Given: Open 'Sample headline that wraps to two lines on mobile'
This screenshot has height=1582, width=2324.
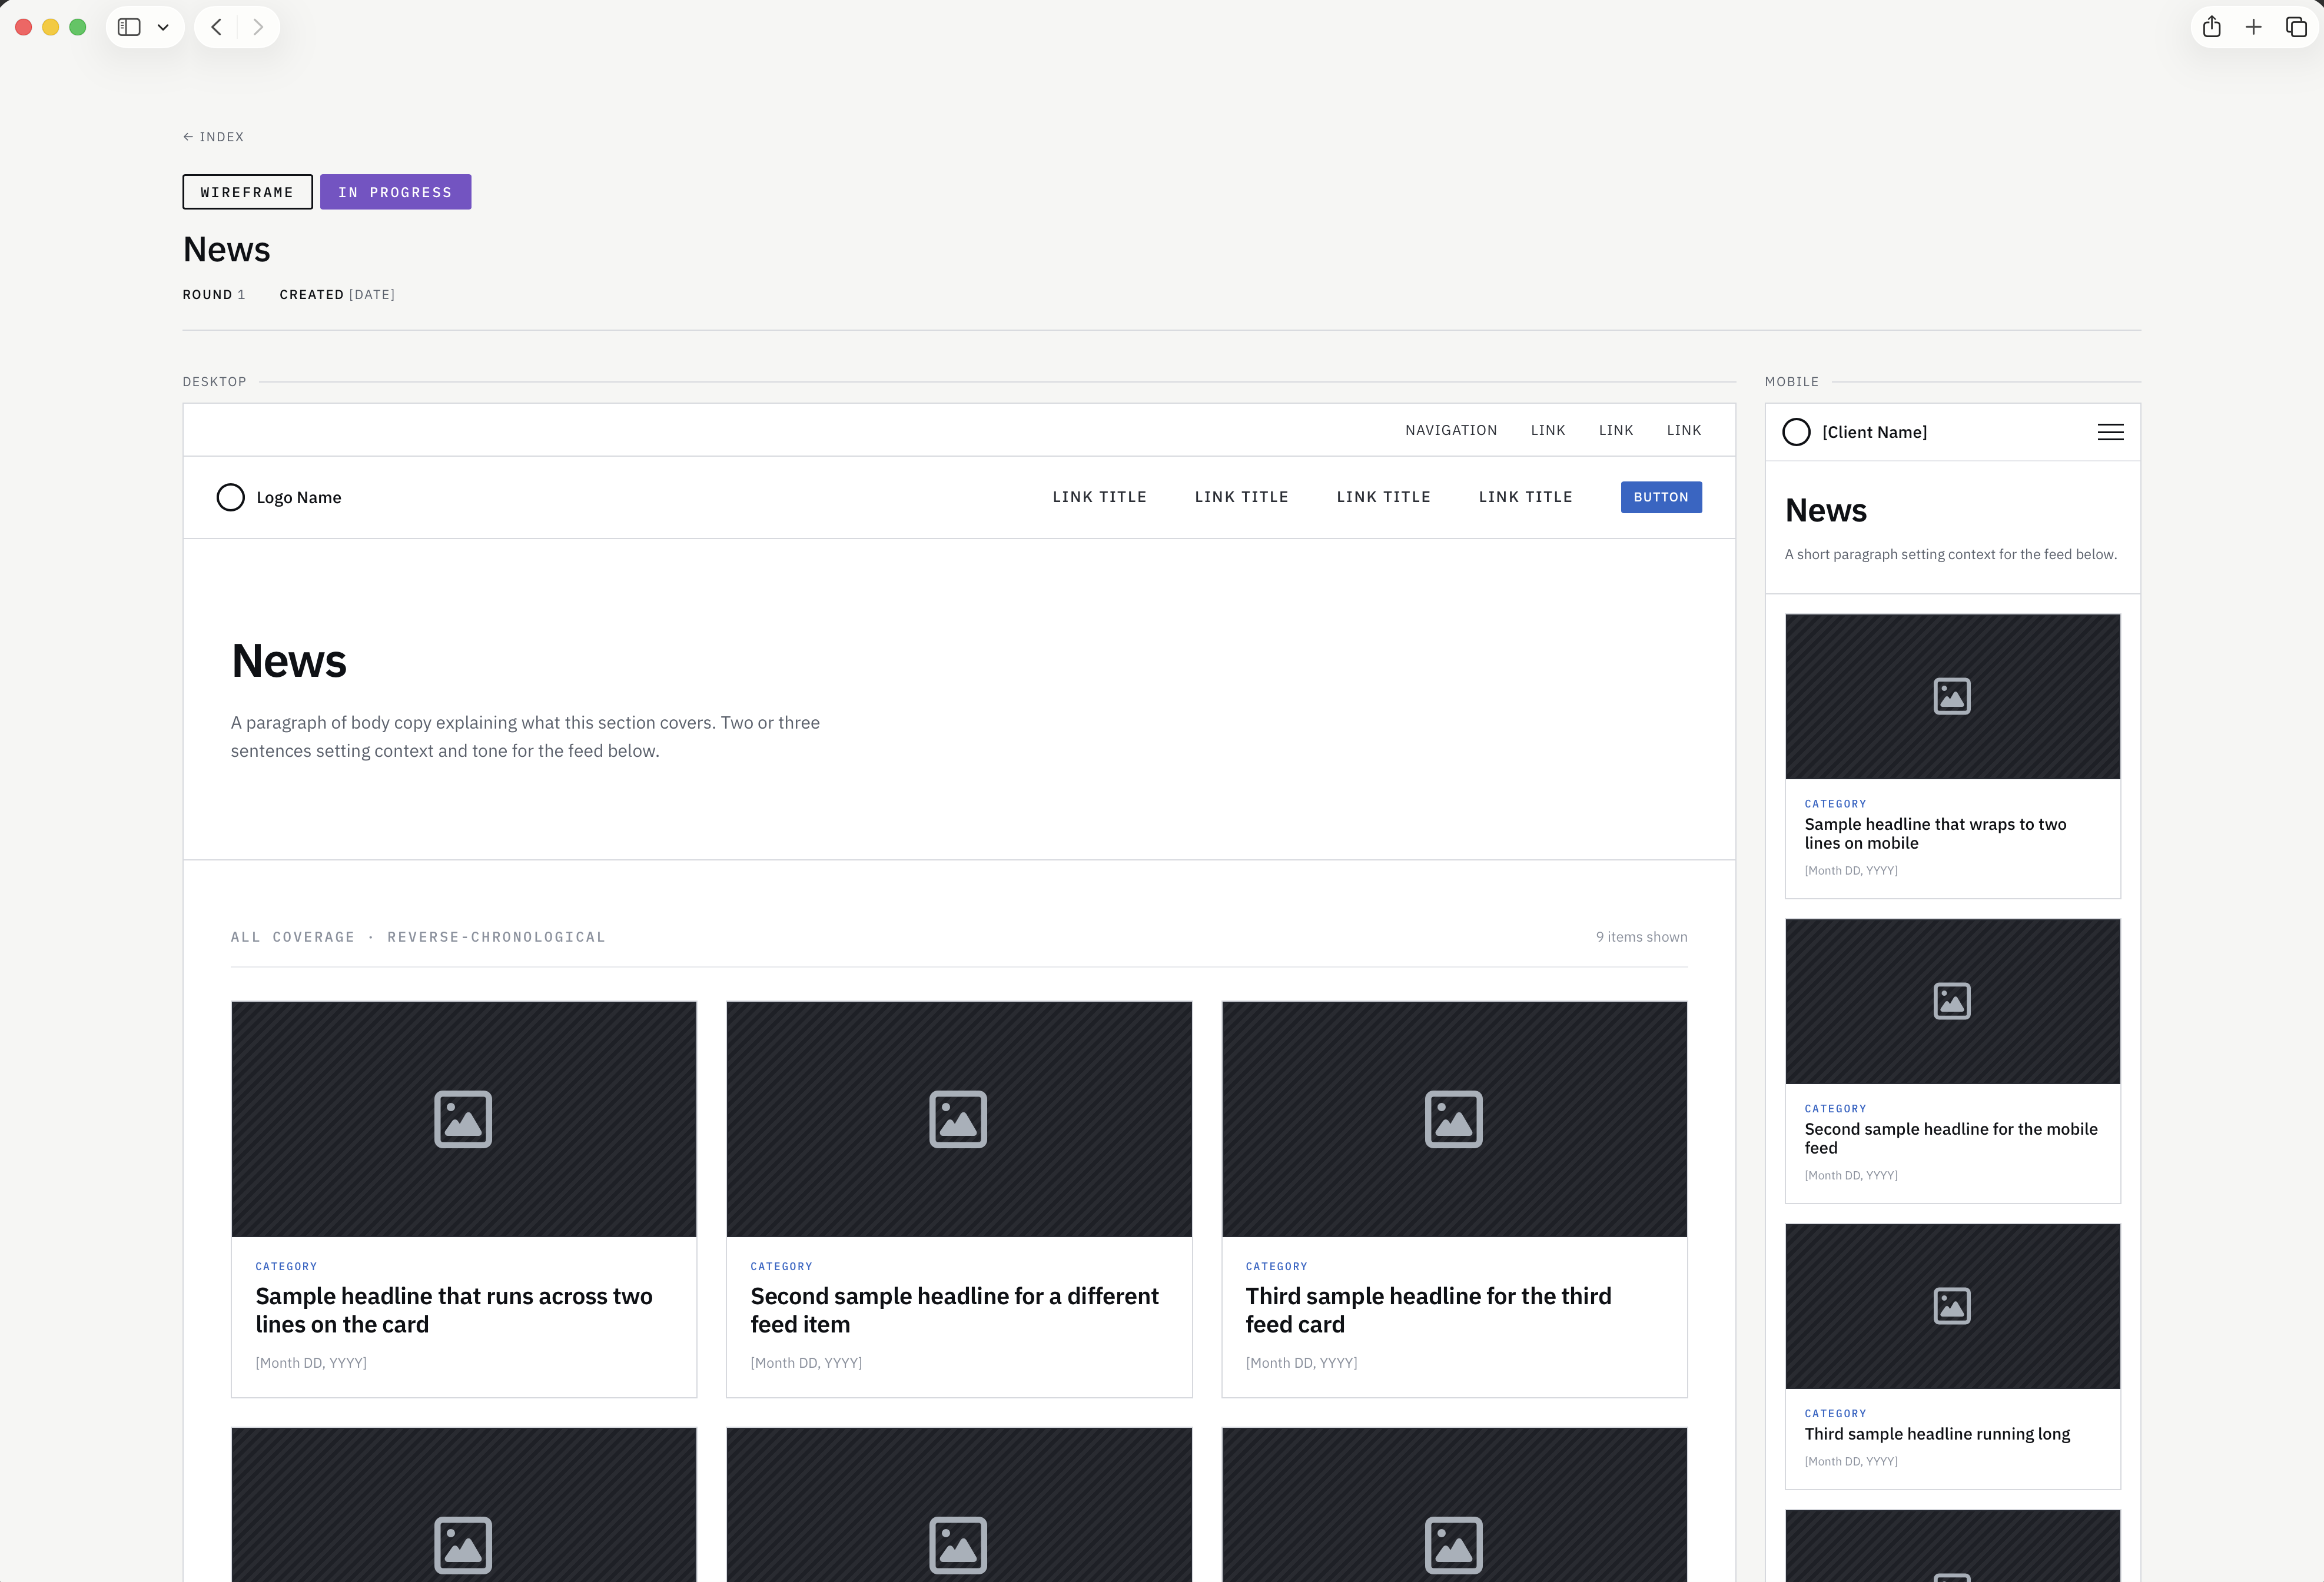Looking at the screenshot, I should (x=1935, y=834).
